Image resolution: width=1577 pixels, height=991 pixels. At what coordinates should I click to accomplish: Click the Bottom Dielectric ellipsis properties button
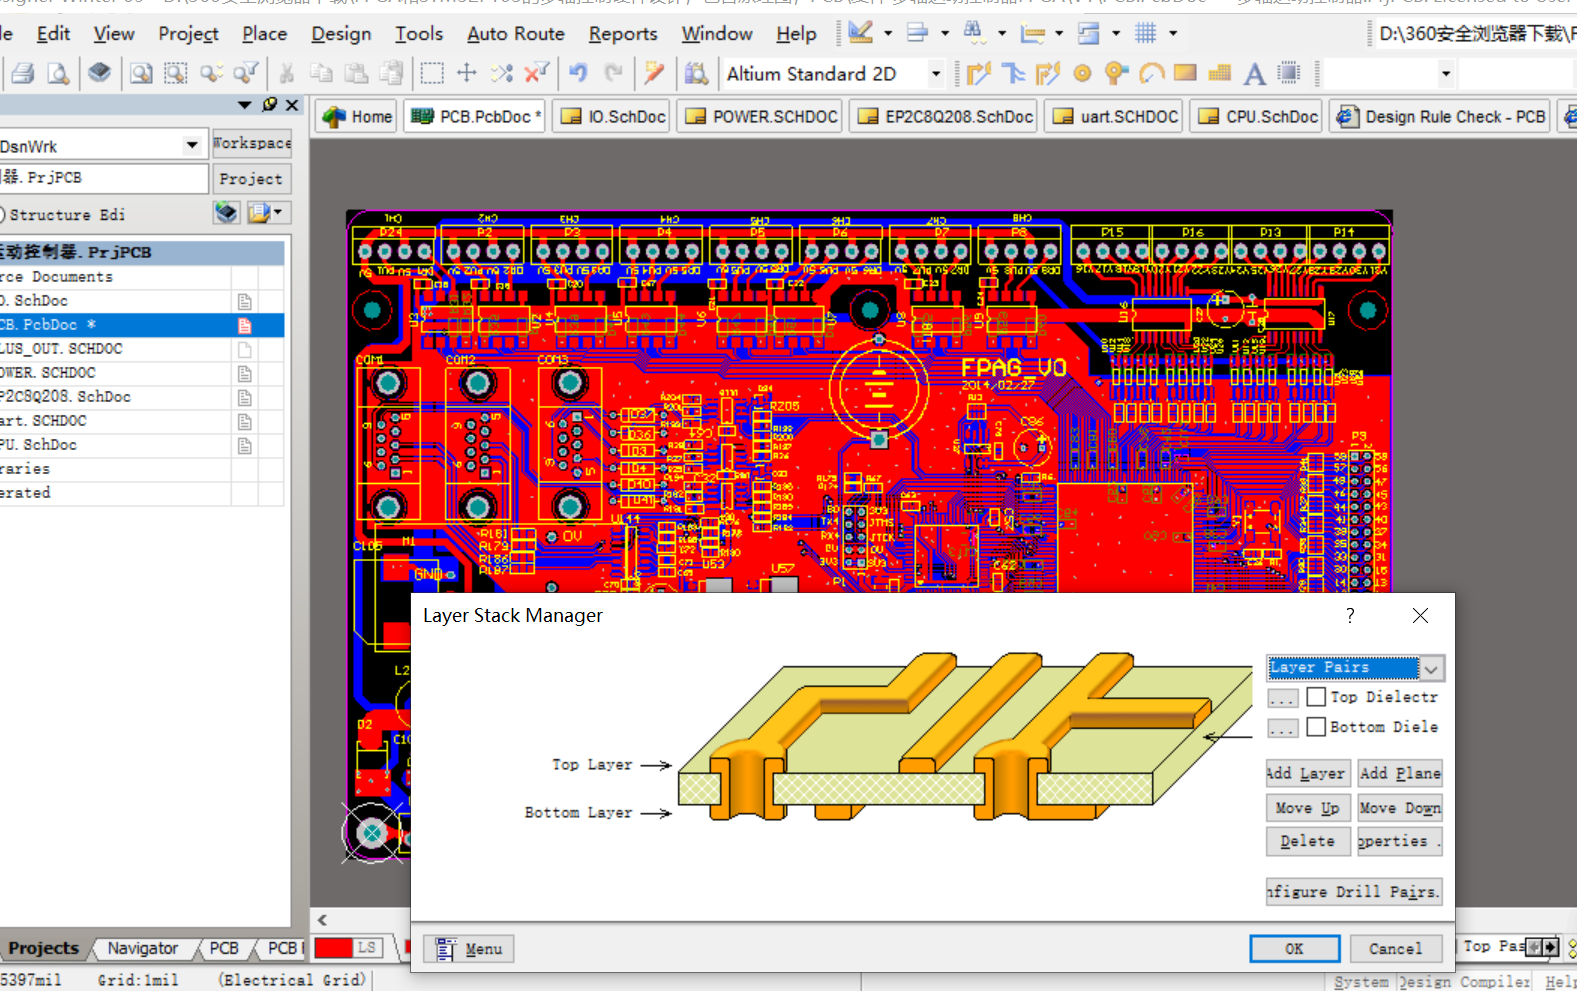[x=1282, y=728]
